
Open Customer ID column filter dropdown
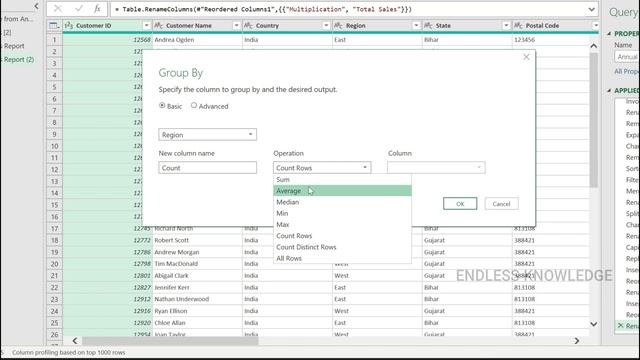click(x=147, y=25)
